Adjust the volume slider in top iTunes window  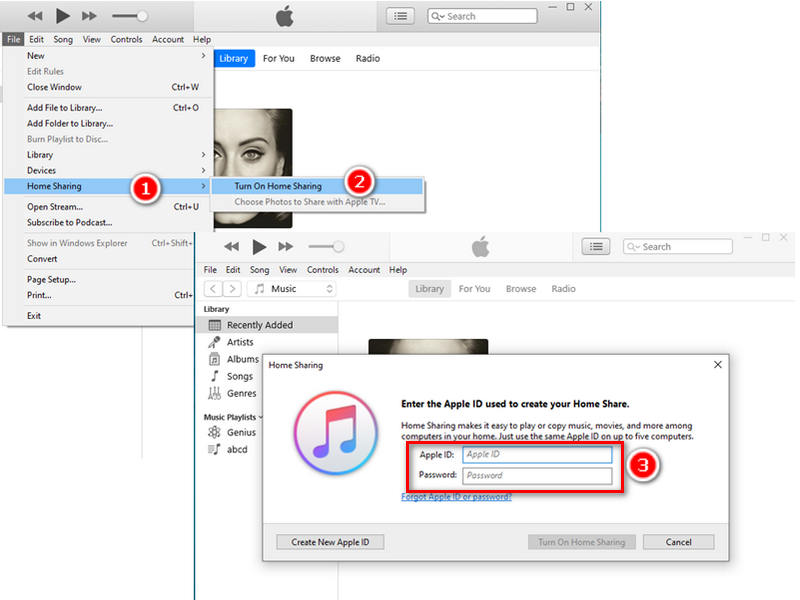130,16
